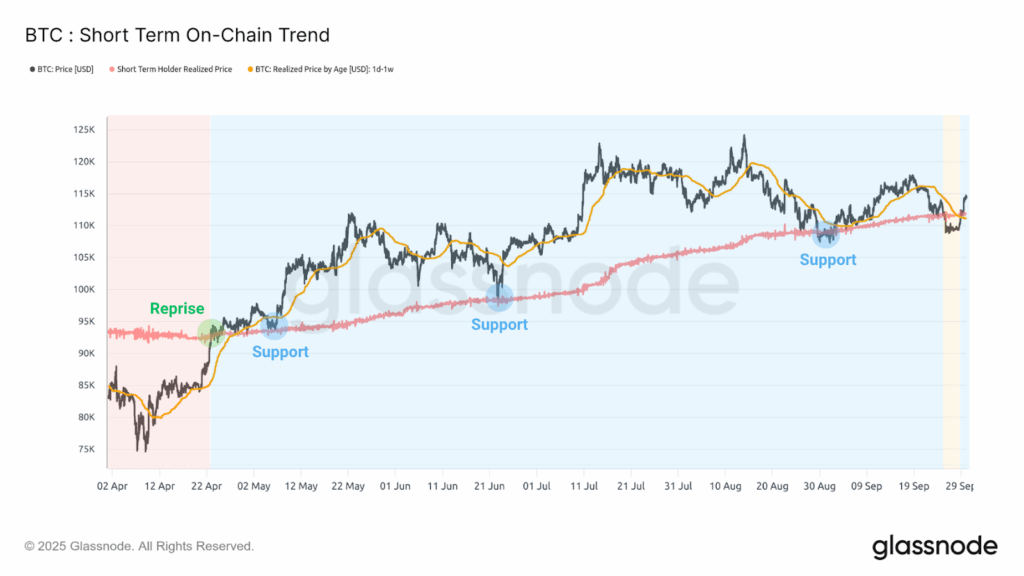The height and width of the screenshot is (576, 1024).
Task: Click the glassnode logo at bottom right
Action: (934, 546)
